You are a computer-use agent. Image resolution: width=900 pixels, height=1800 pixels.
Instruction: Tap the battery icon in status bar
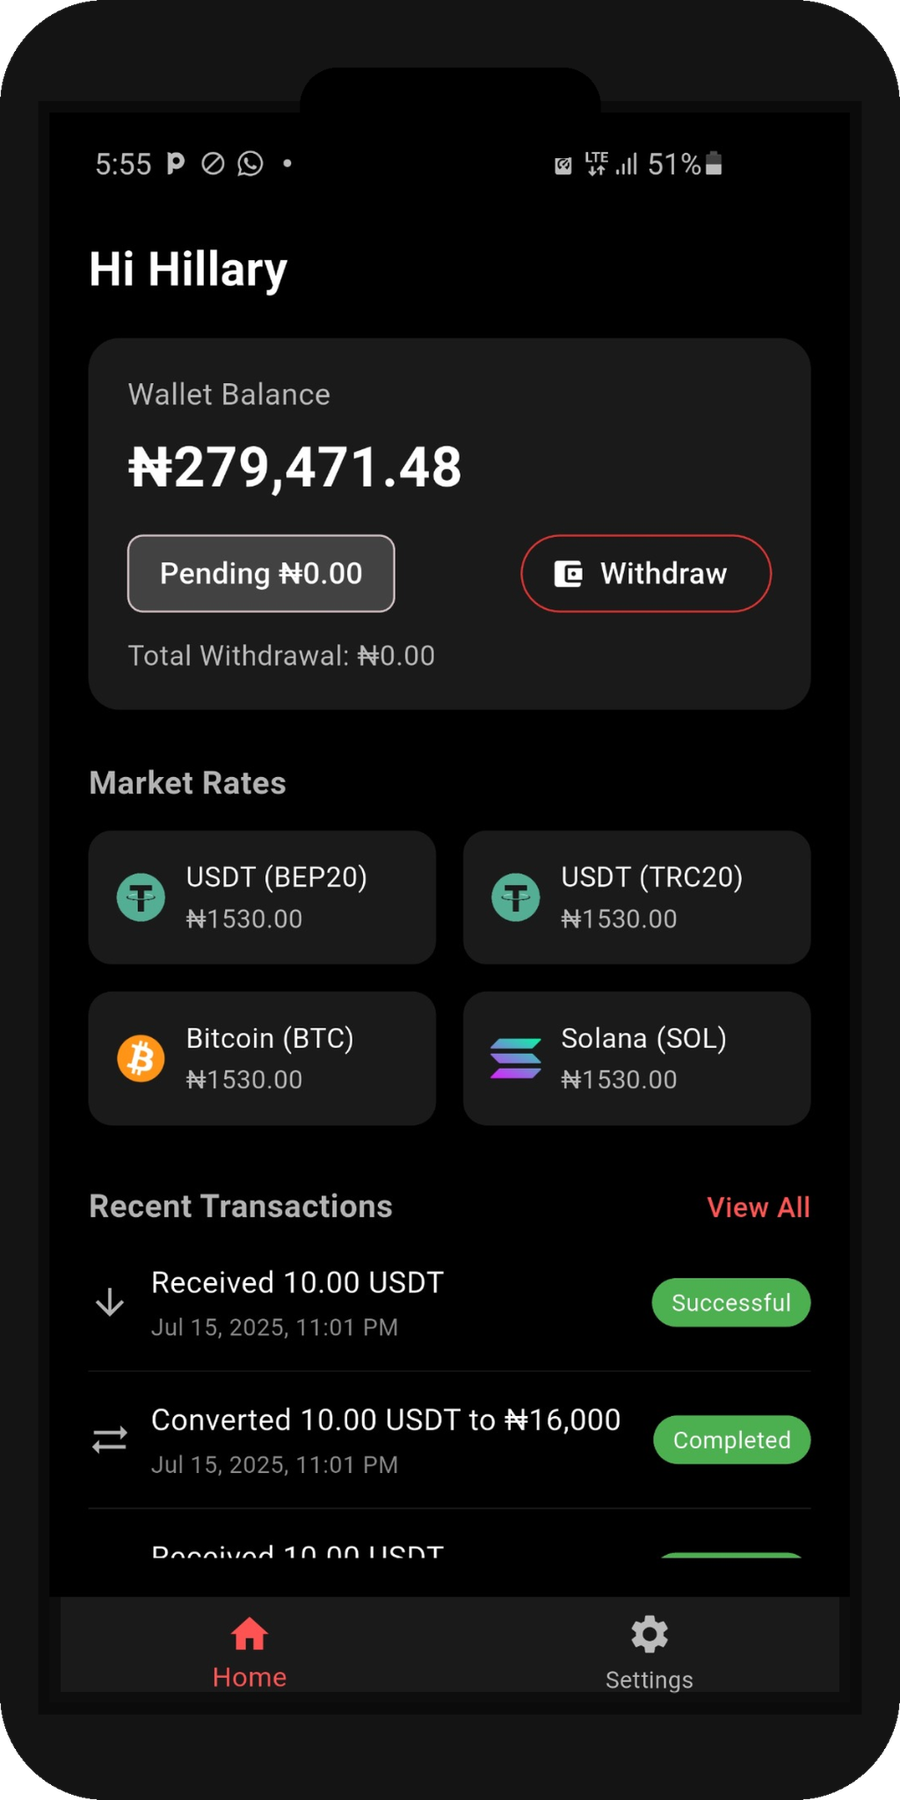click(714, 164)
